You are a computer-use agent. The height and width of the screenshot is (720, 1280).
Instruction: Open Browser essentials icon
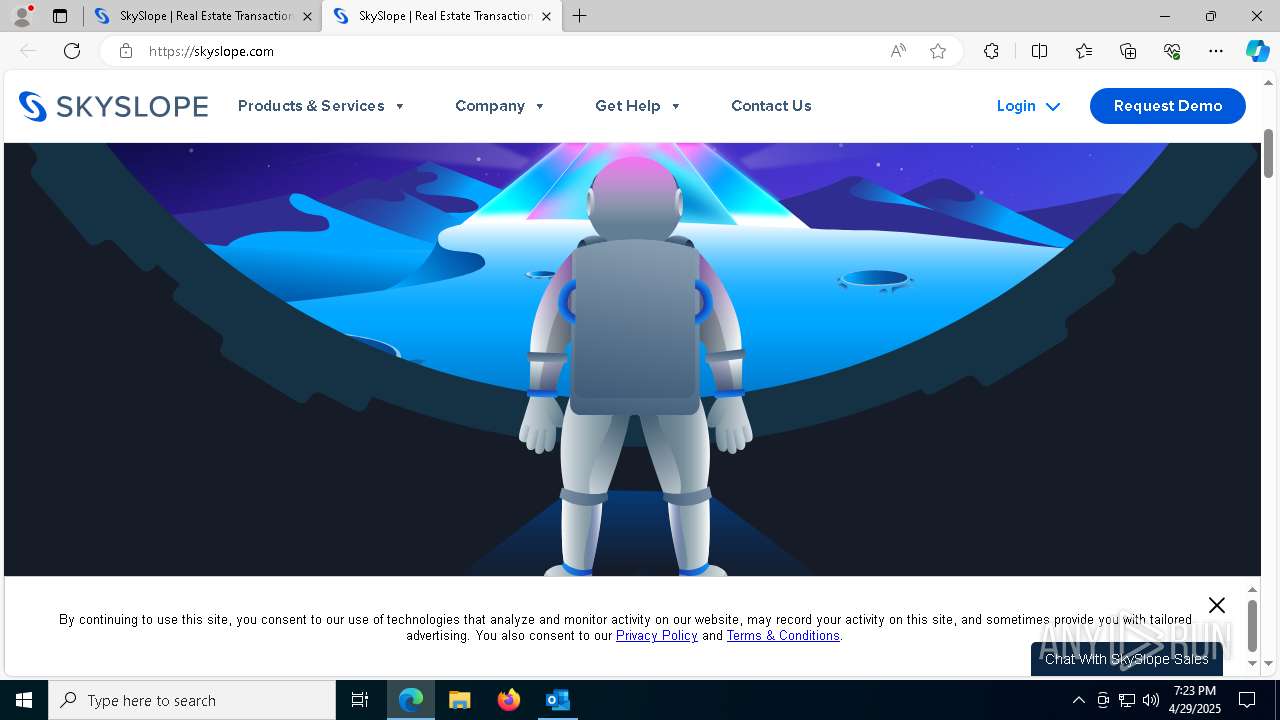point(1172,51)
